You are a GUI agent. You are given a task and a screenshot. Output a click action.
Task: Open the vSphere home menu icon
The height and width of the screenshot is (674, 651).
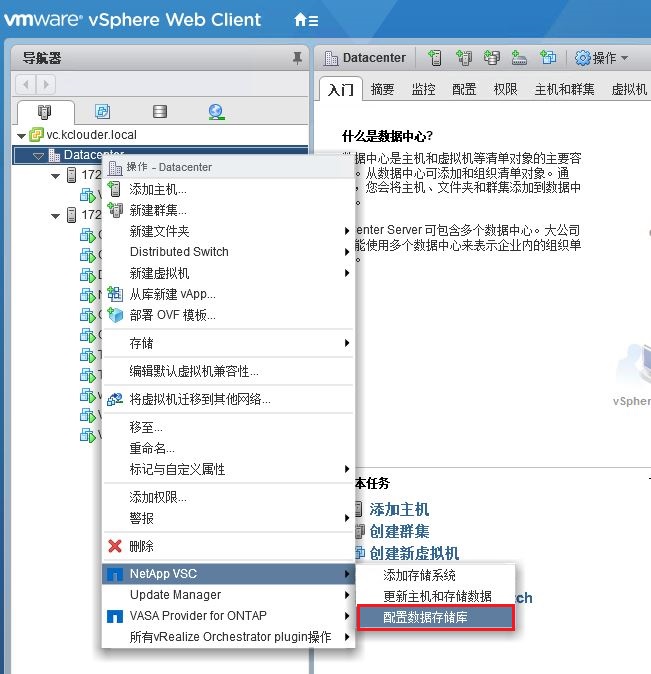pos(306,20)
